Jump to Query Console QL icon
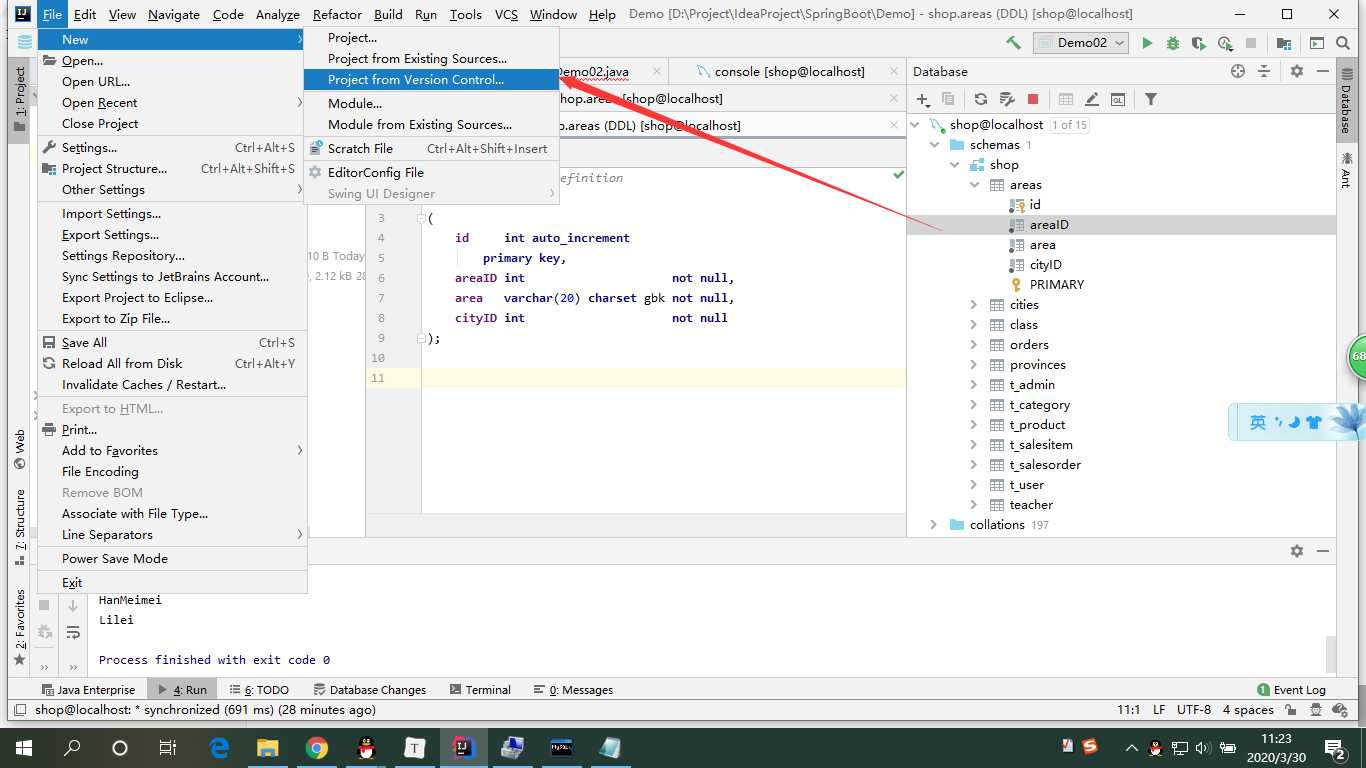 [x=1118, y=99]
